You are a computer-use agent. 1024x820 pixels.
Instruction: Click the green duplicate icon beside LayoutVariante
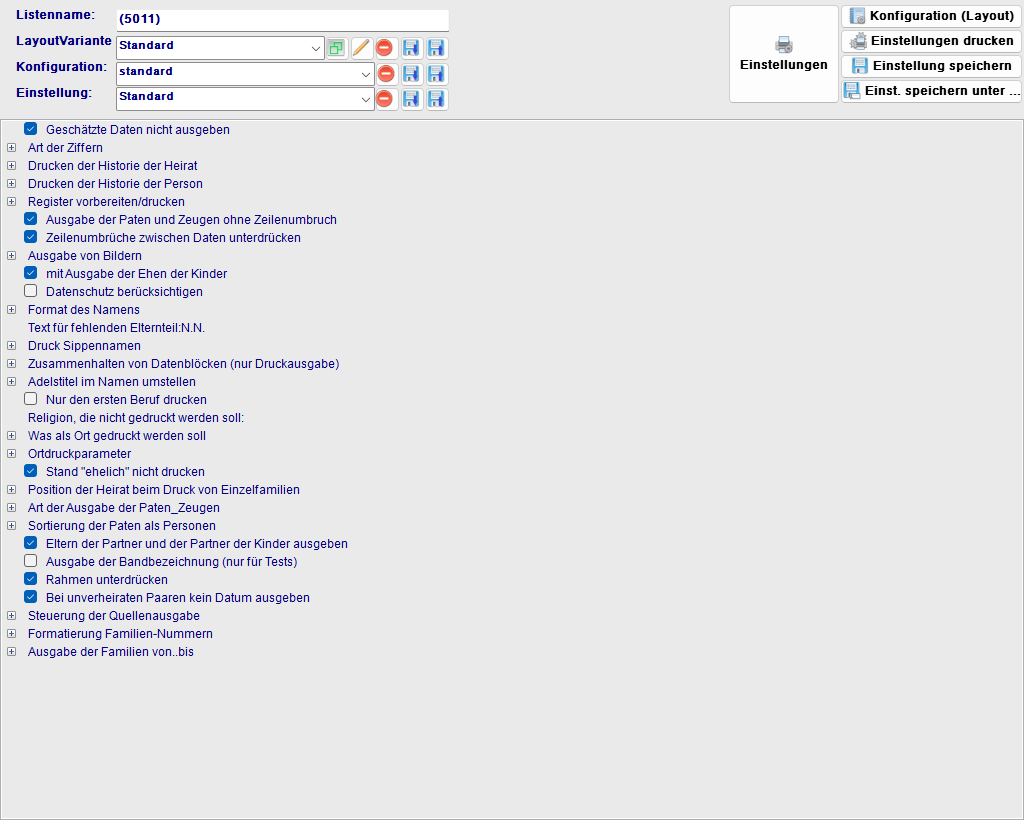coord(336,46)
